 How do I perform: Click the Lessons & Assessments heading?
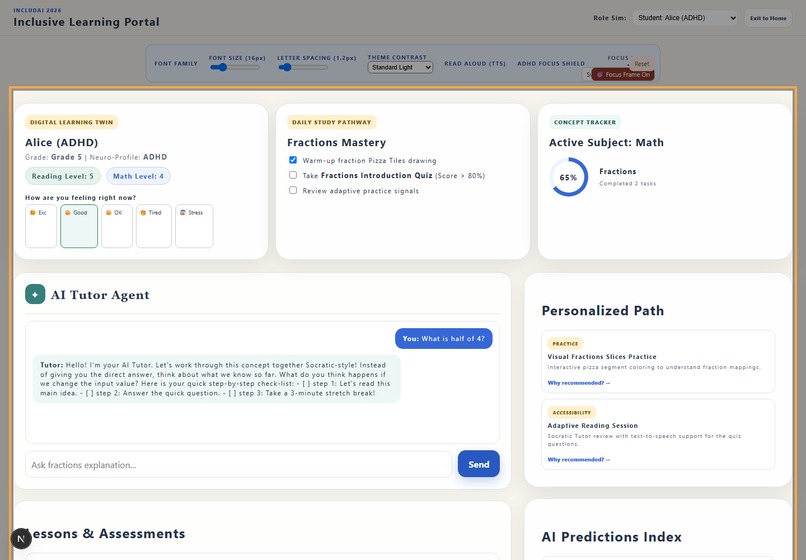(105, 534)
